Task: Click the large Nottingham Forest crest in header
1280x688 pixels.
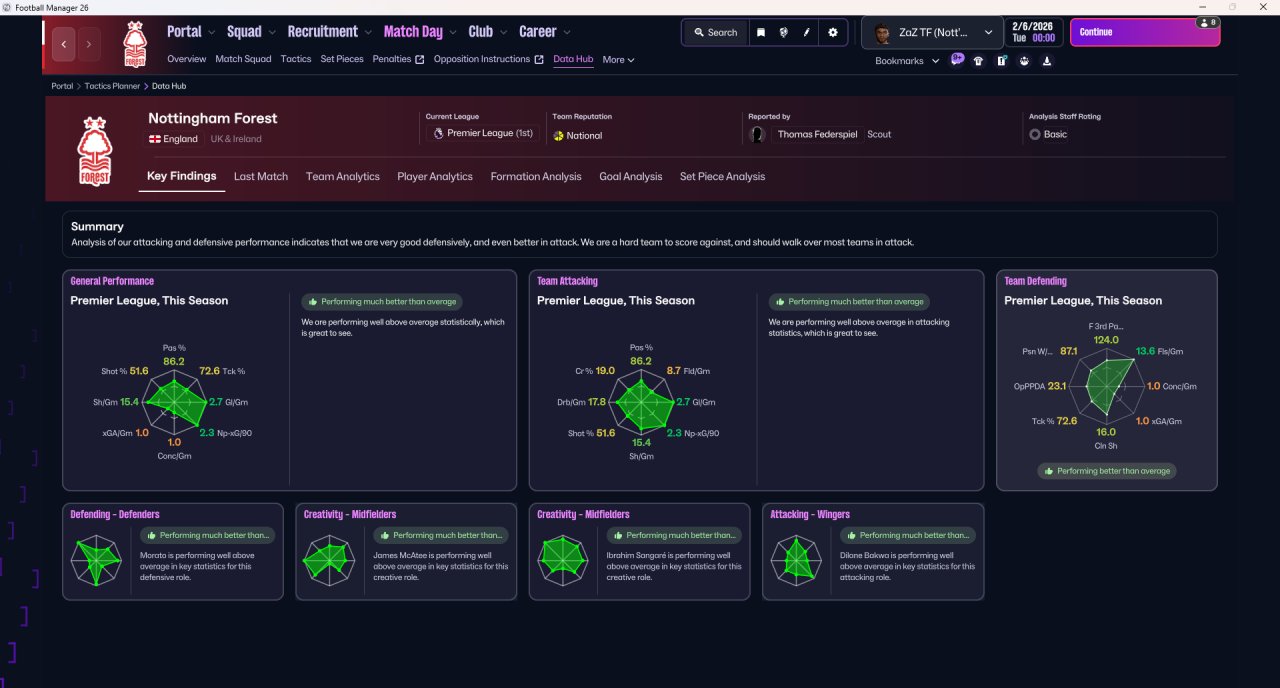Action: tap(94, 151)
